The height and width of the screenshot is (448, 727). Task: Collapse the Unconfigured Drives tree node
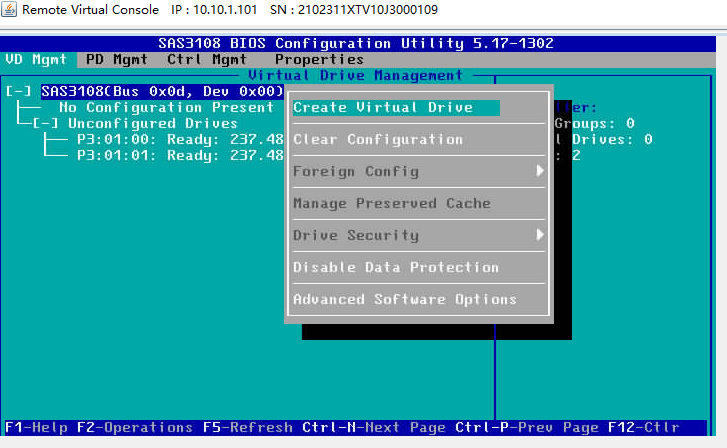coord(45,123)
